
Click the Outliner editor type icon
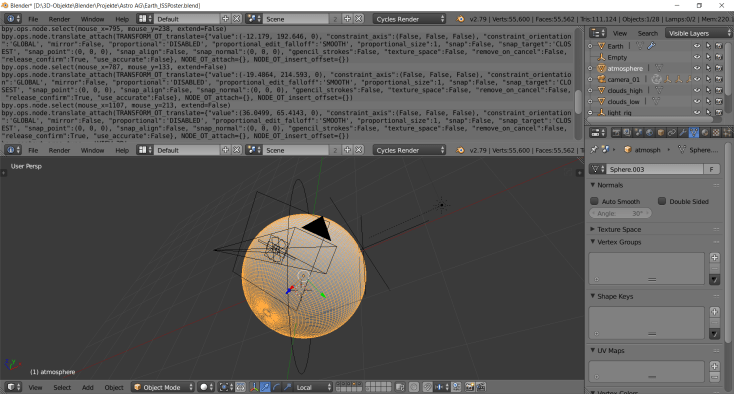tap(597, 33)
